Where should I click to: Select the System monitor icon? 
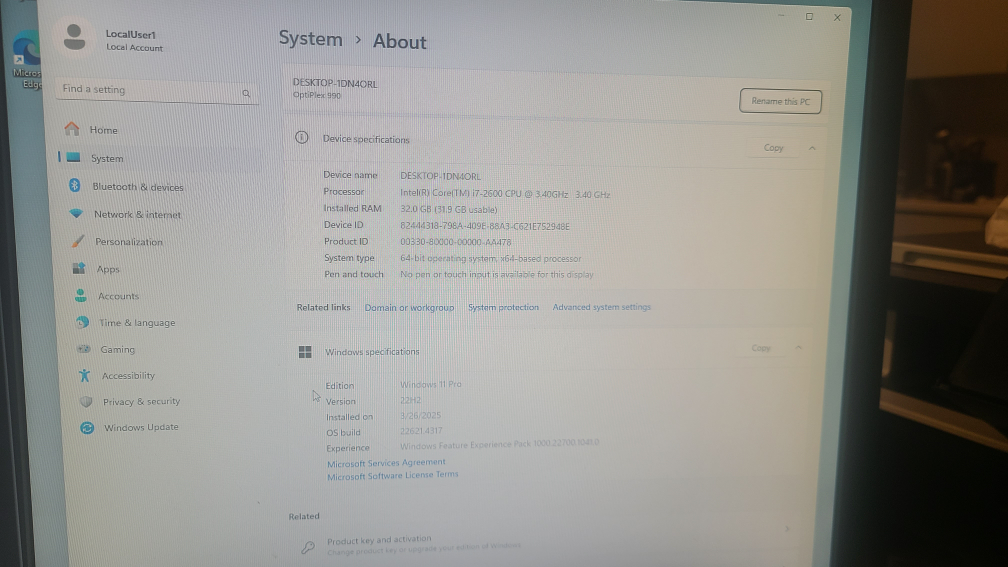click(73, 158)
